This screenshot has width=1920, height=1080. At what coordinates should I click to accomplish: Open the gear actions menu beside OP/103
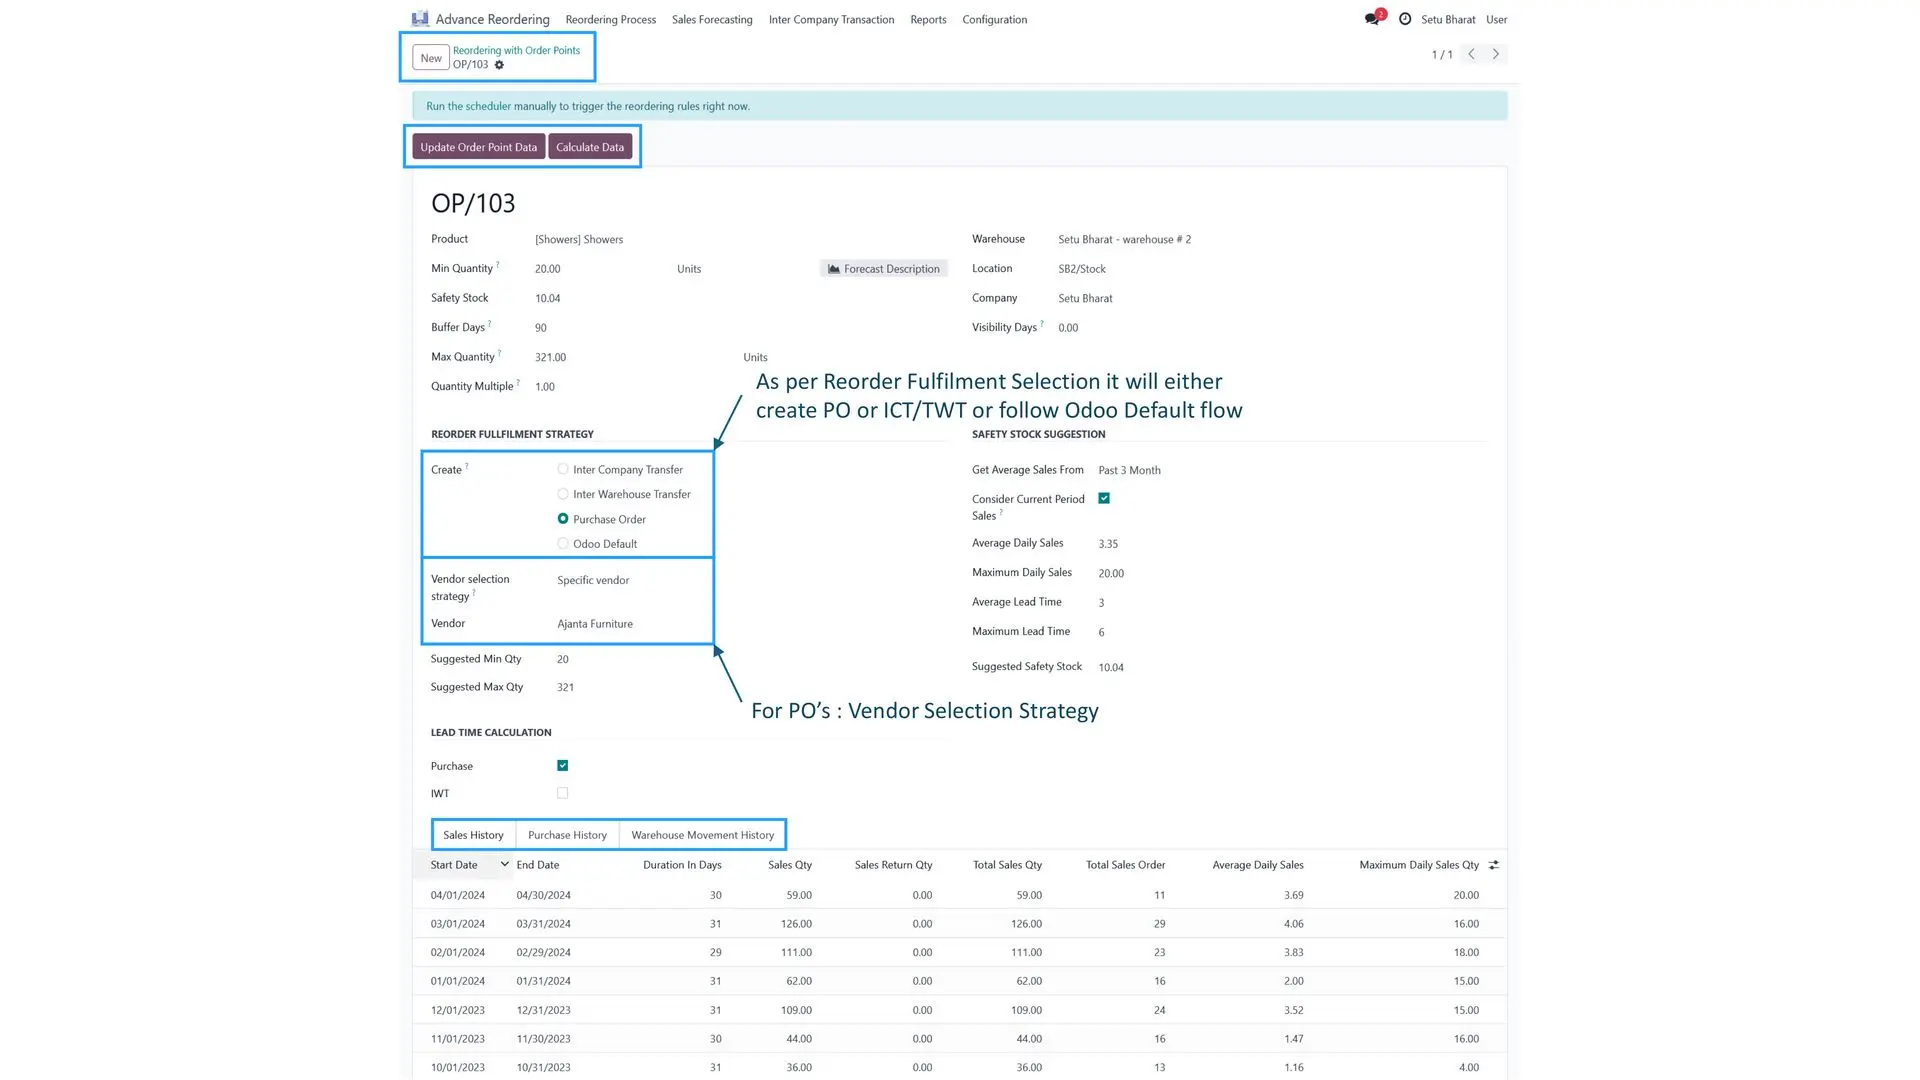tap(499, 65)
